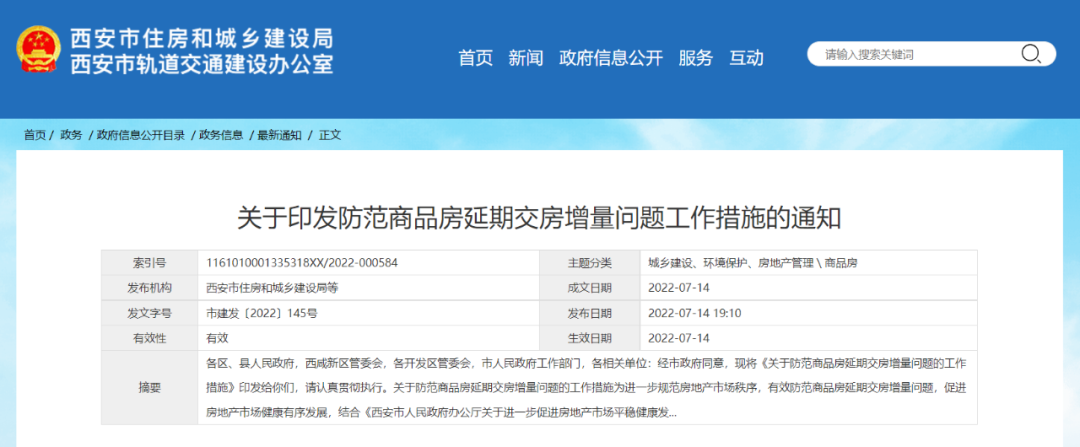Click the national emblem logo icon

[38, 49]
